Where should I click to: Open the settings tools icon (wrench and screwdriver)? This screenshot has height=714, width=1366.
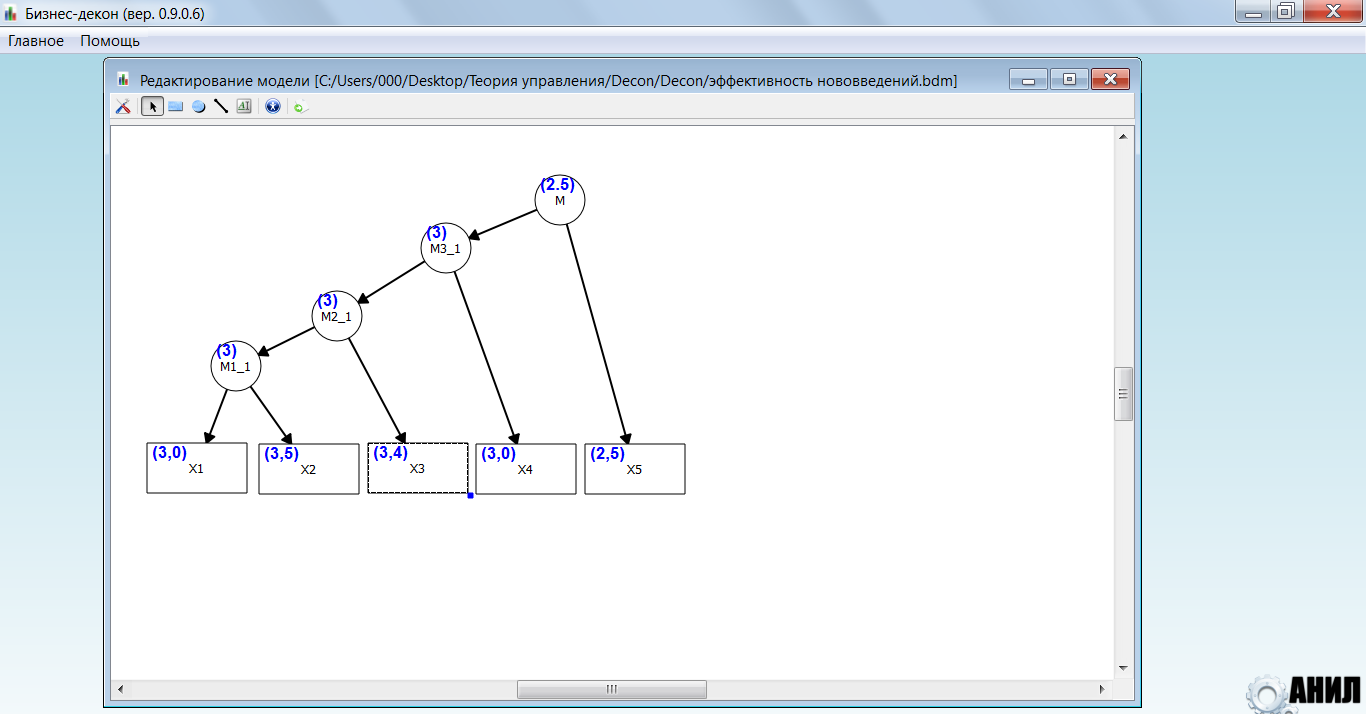pos(123,106)
